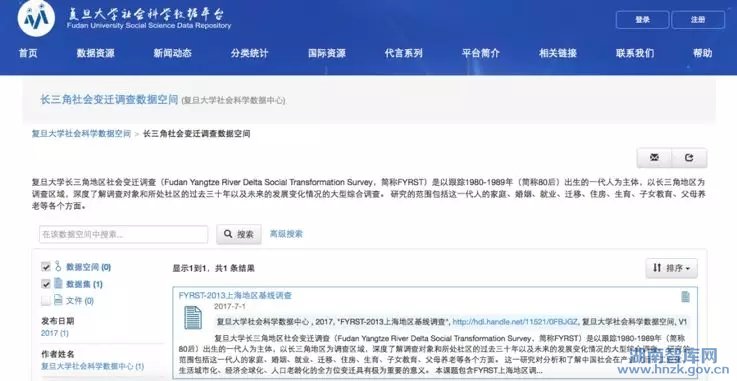Open the 首页 menu item
Screen dimensions: 737x381
click(x=28, y=53)
